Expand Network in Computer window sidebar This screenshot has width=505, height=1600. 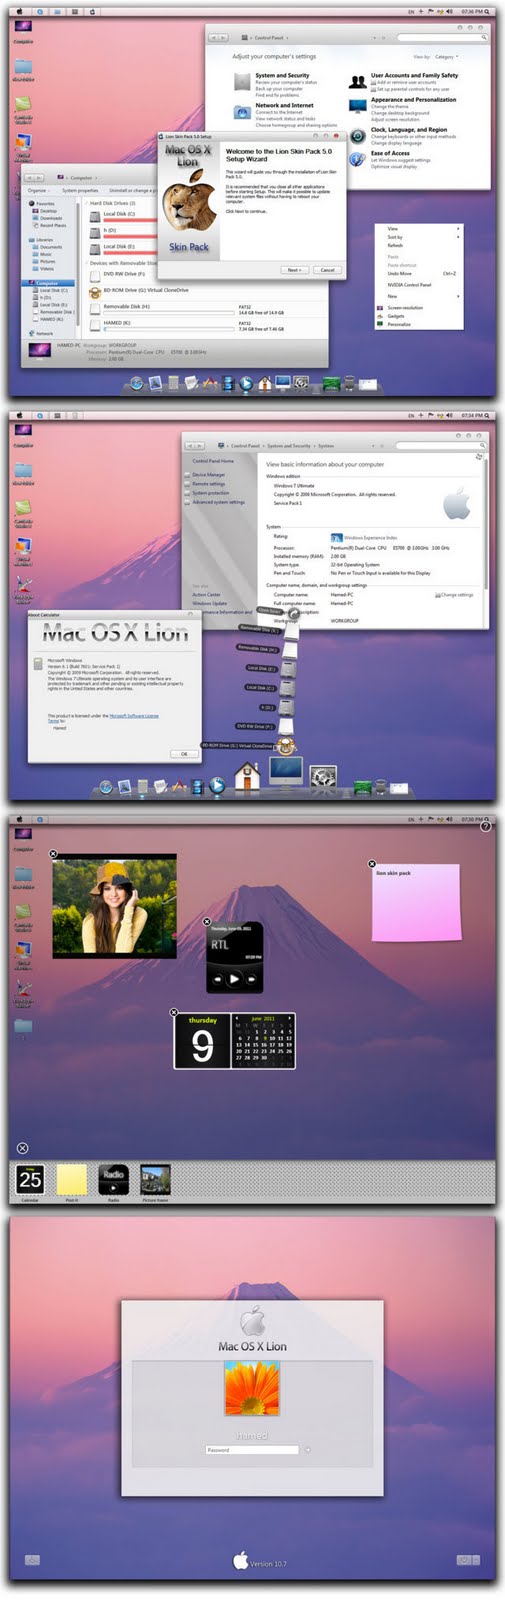pos(42,333)
